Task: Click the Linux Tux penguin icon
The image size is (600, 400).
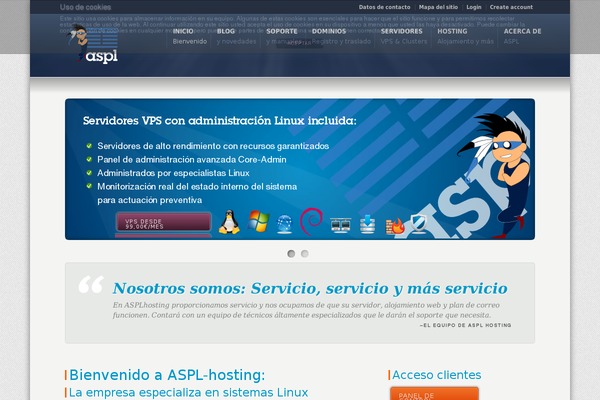Action: tap(229, 222)
